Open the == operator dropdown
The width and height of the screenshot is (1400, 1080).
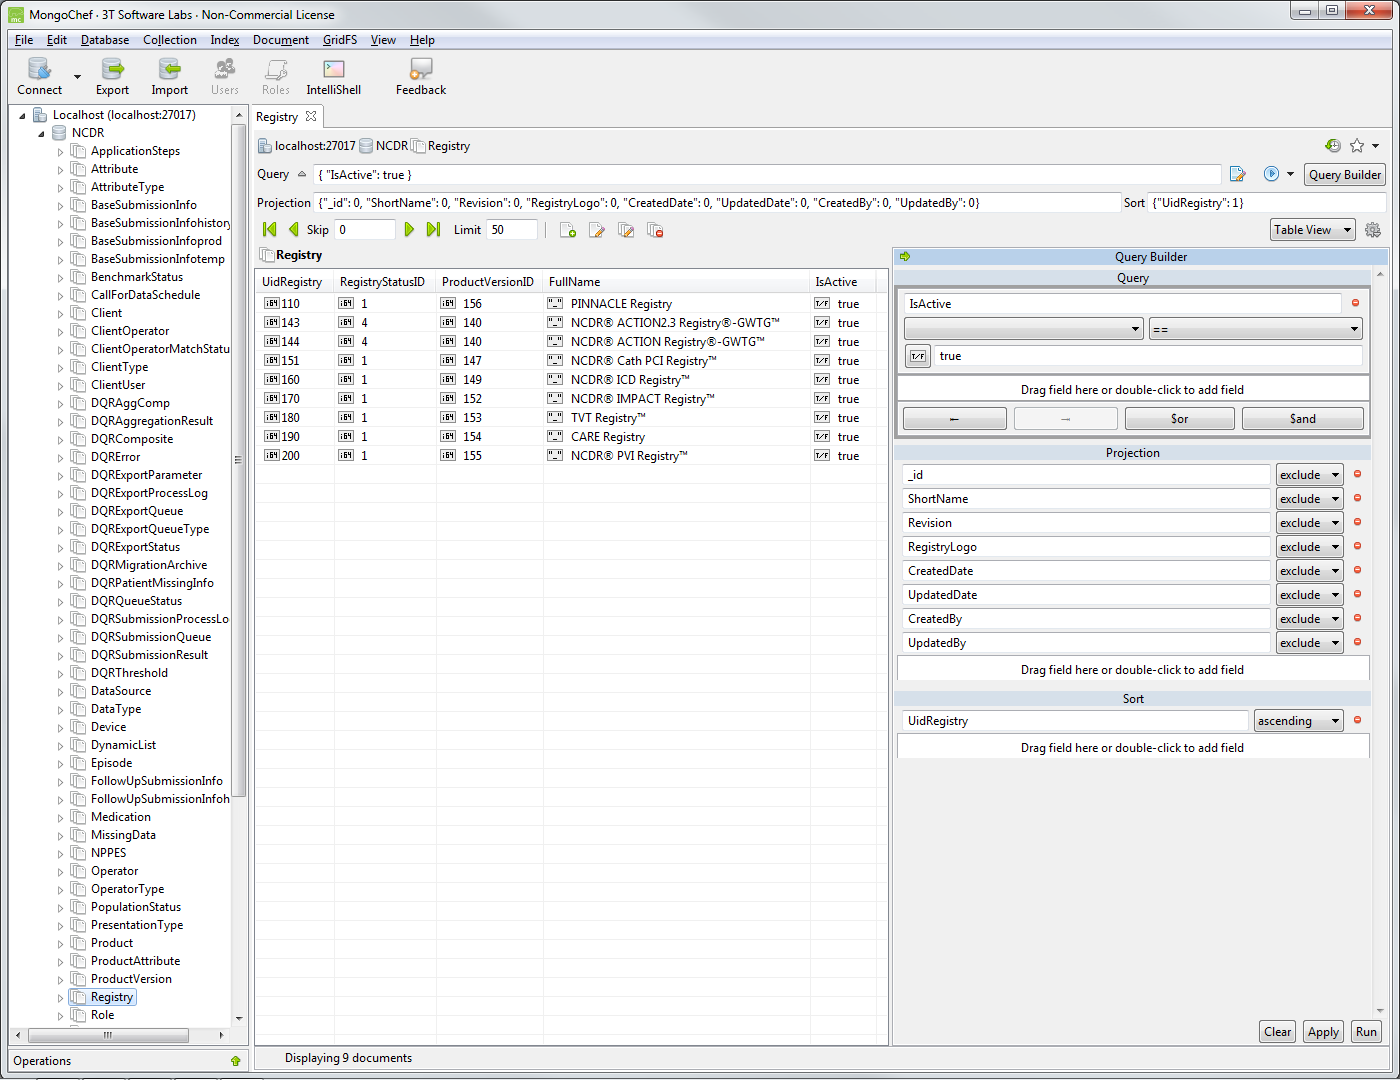pyautogui.click(x=1255, y=329)
